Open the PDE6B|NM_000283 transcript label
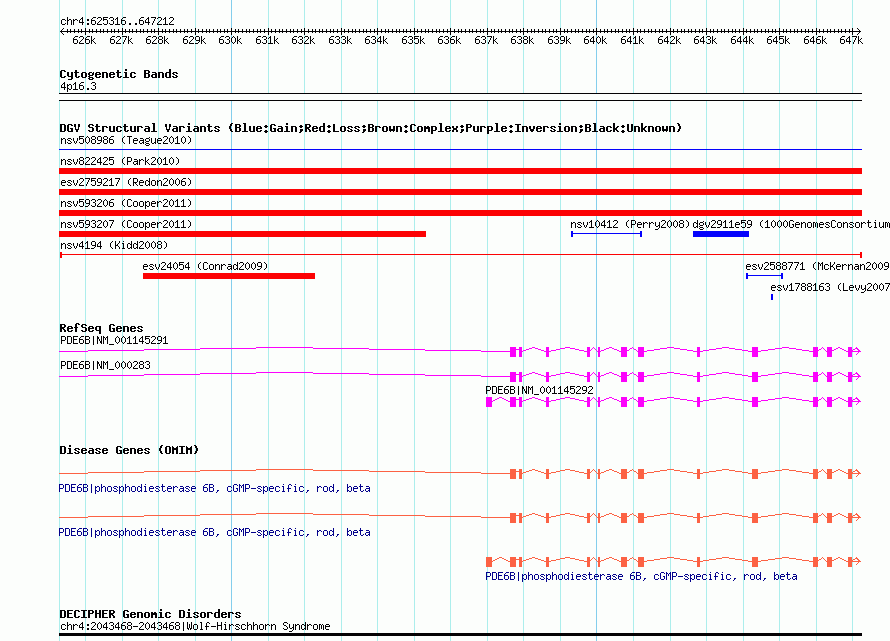890x641 pixels. pyautogui.click(x=106, y=365)
